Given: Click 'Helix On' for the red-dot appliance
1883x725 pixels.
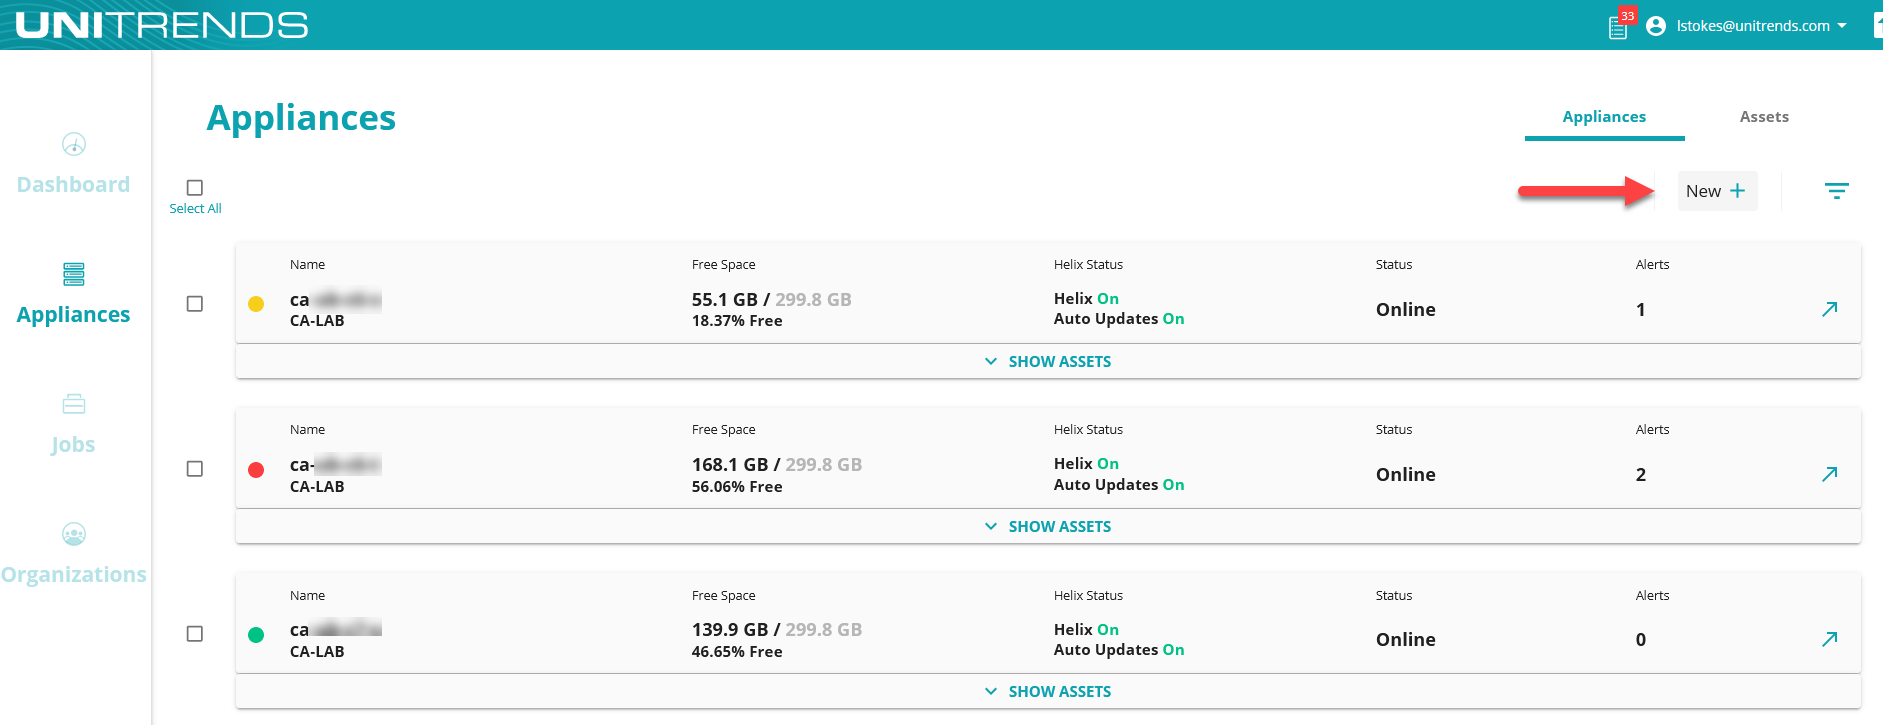Looking at the screenshot, I should (x=1086, y=464).
